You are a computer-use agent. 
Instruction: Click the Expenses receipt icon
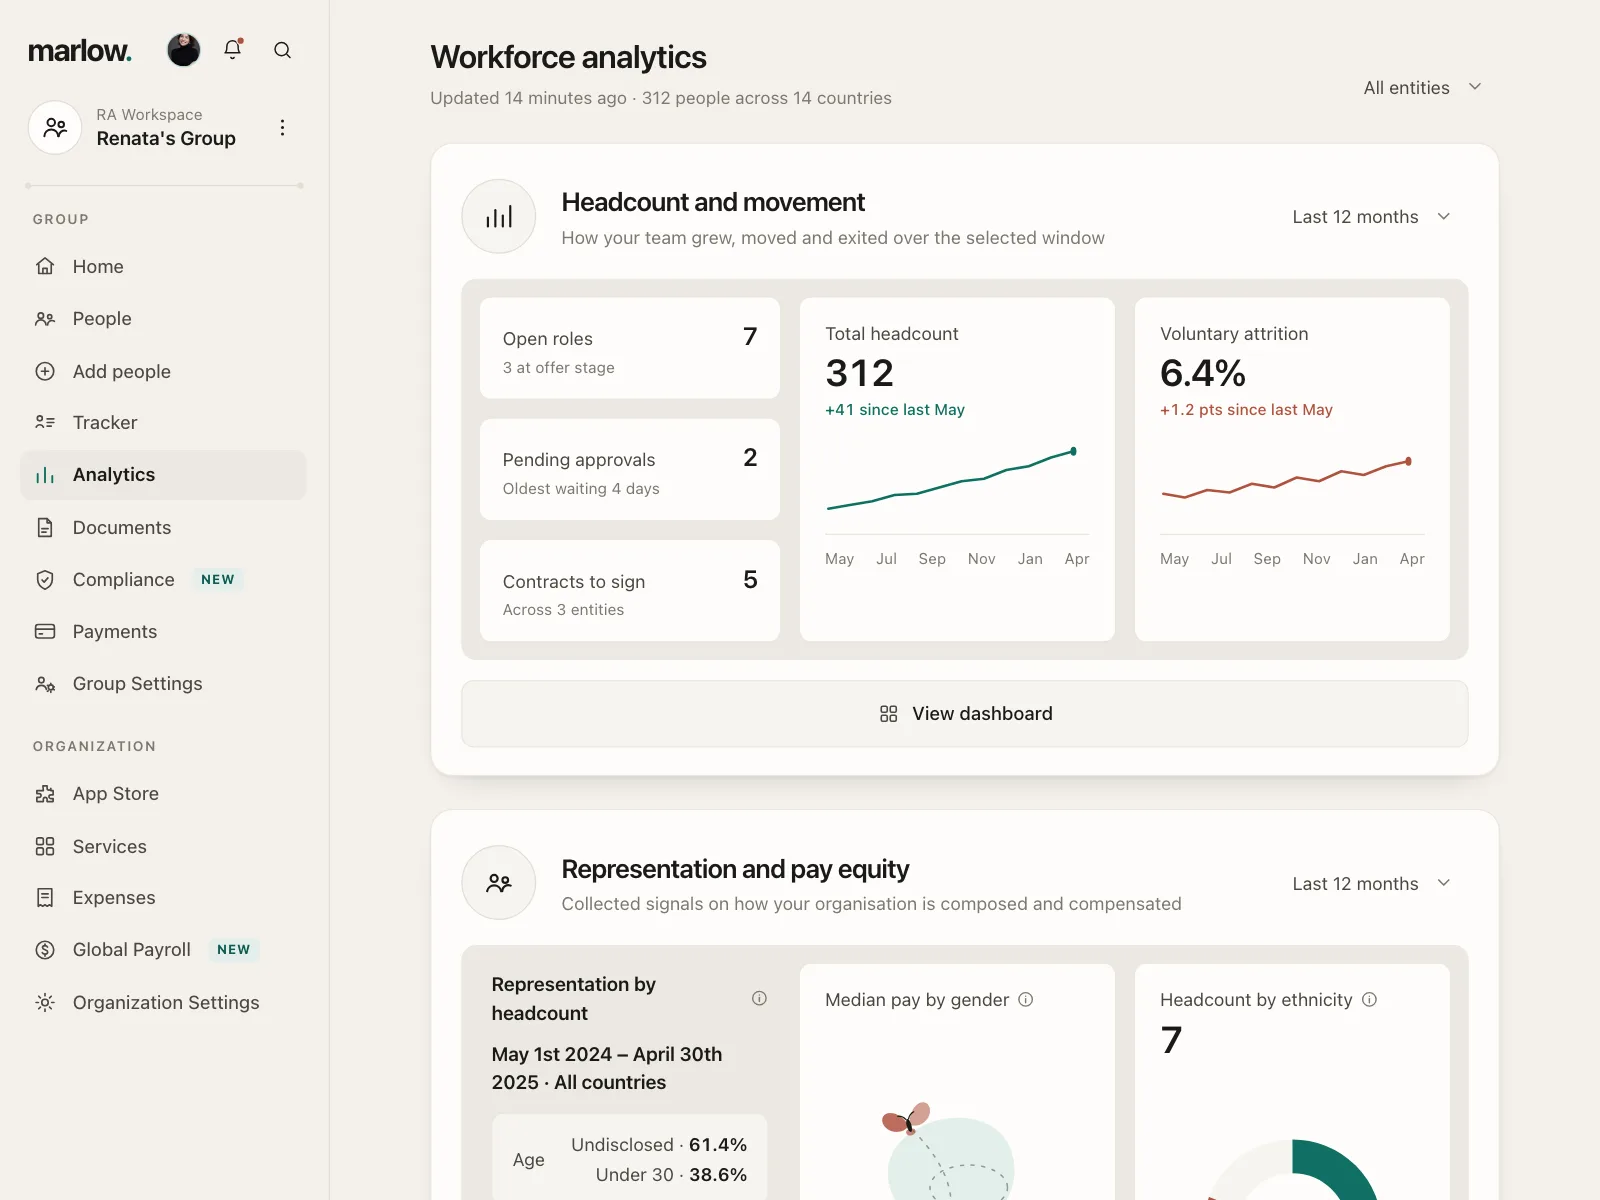[x=45, y=898]
